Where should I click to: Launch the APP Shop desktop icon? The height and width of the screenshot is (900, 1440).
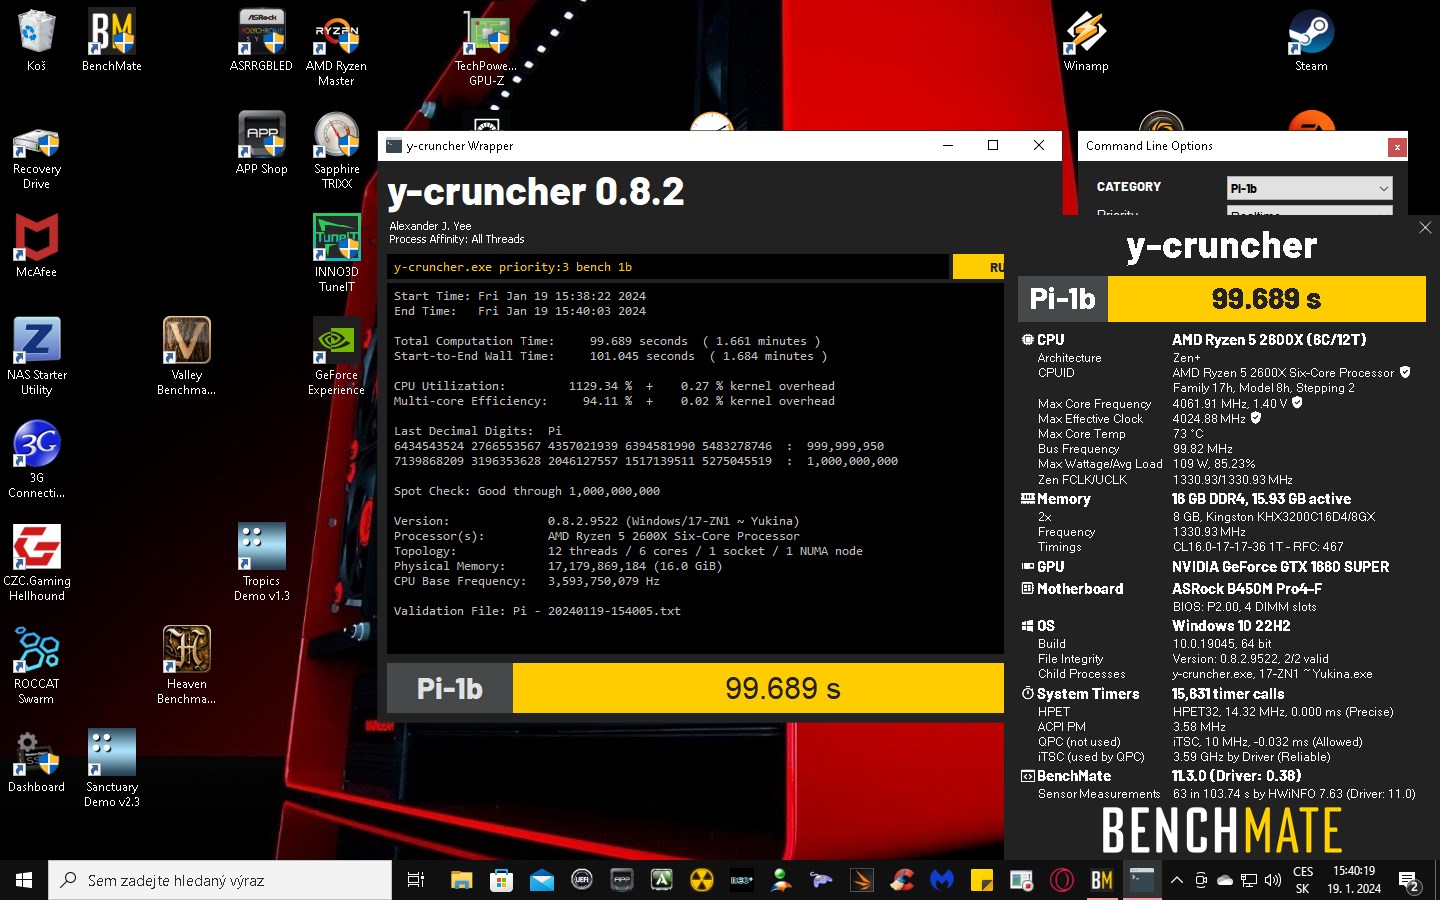tap(261, 143)
